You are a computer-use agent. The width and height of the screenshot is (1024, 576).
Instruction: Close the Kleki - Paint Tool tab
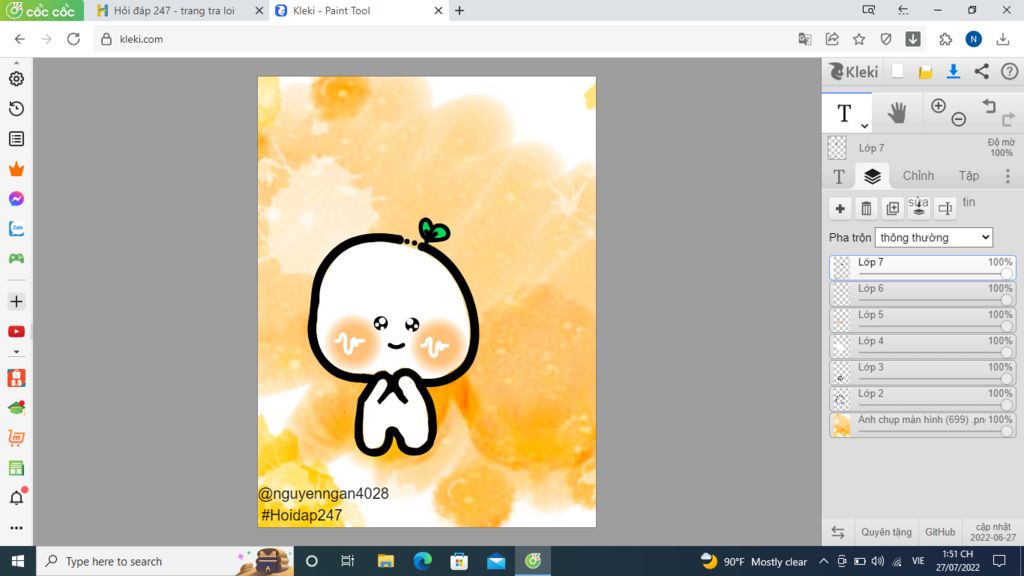tap(438, 10)
